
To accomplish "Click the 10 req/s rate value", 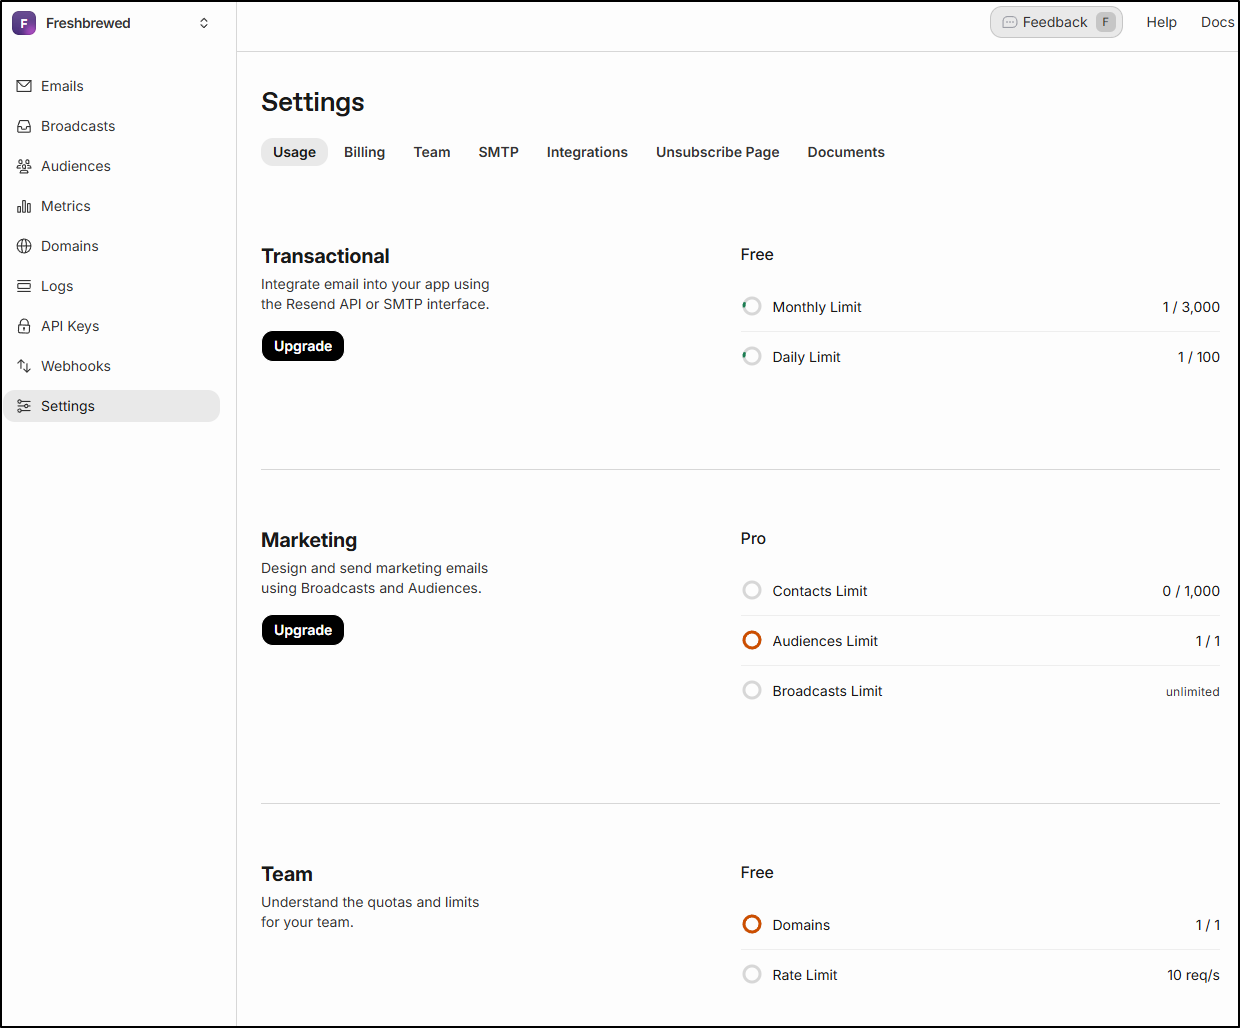I will 1193,975.
